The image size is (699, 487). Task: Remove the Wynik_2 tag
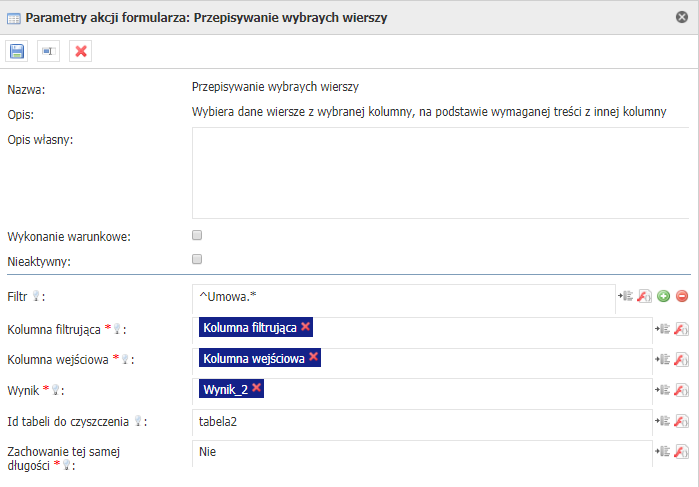click(x=256, y=388)
